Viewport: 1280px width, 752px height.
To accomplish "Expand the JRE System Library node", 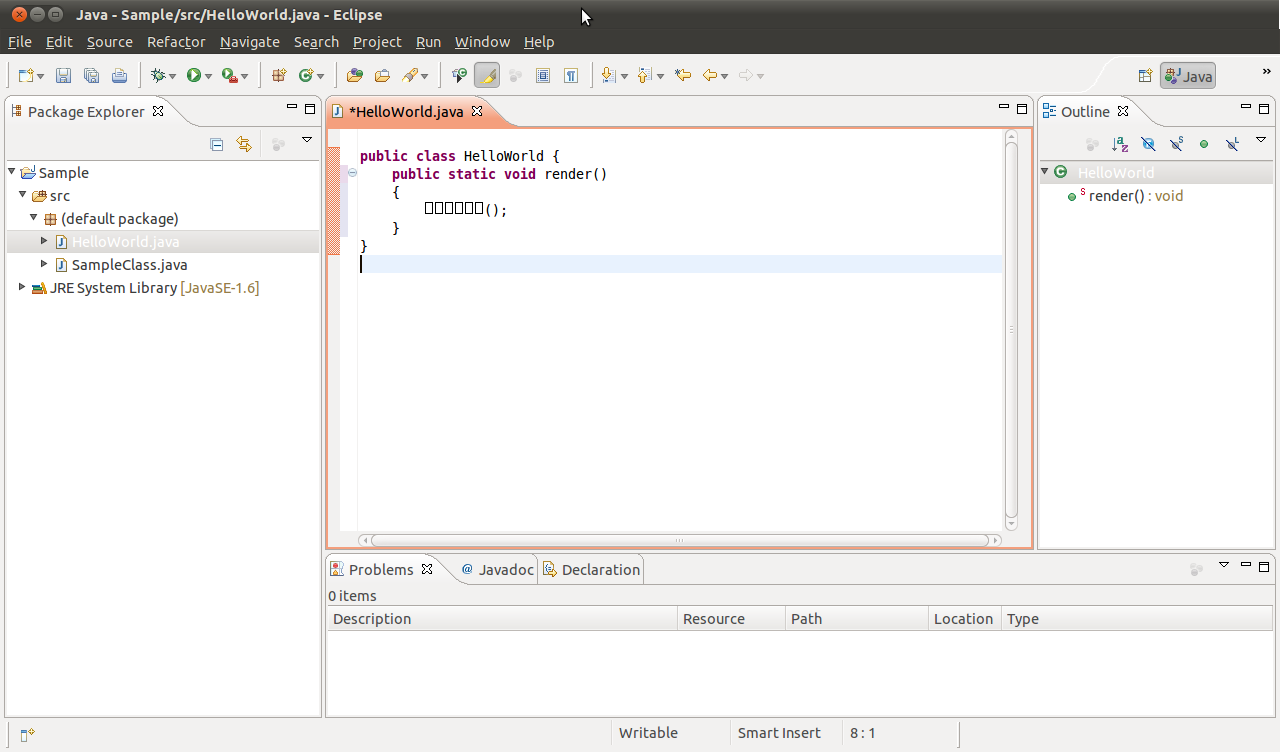I will [x=23, y=288].
